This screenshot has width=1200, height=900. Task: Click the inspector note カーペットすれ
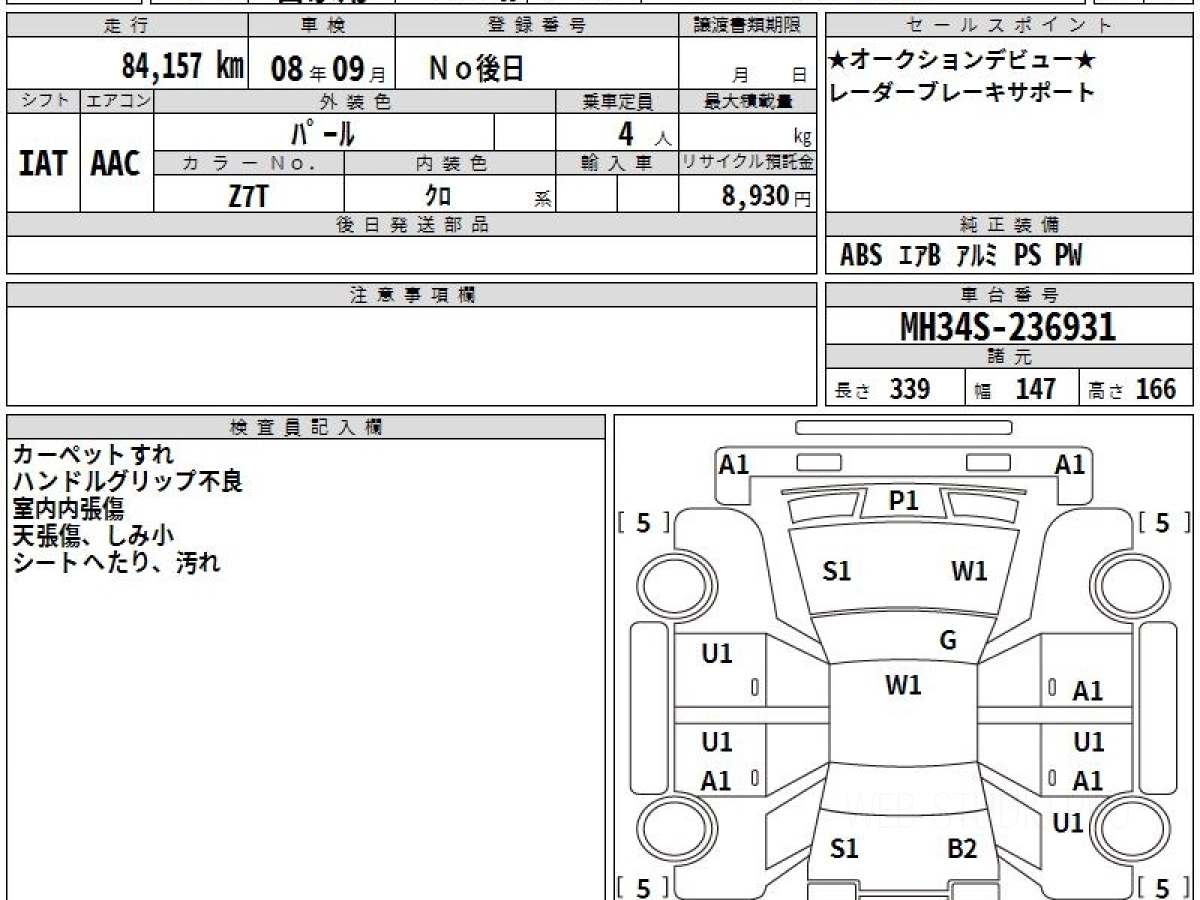[93, 454]
